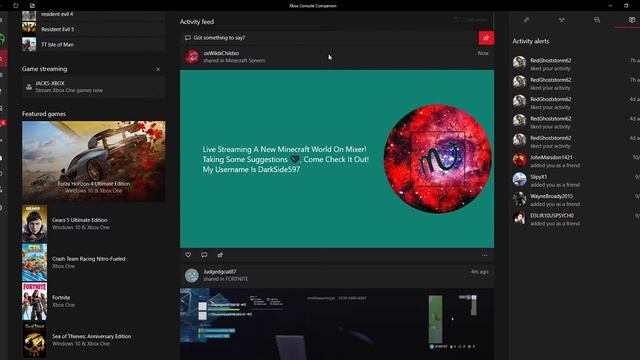Restore down the Xbox Console Companion window

(x=626, y=6)
